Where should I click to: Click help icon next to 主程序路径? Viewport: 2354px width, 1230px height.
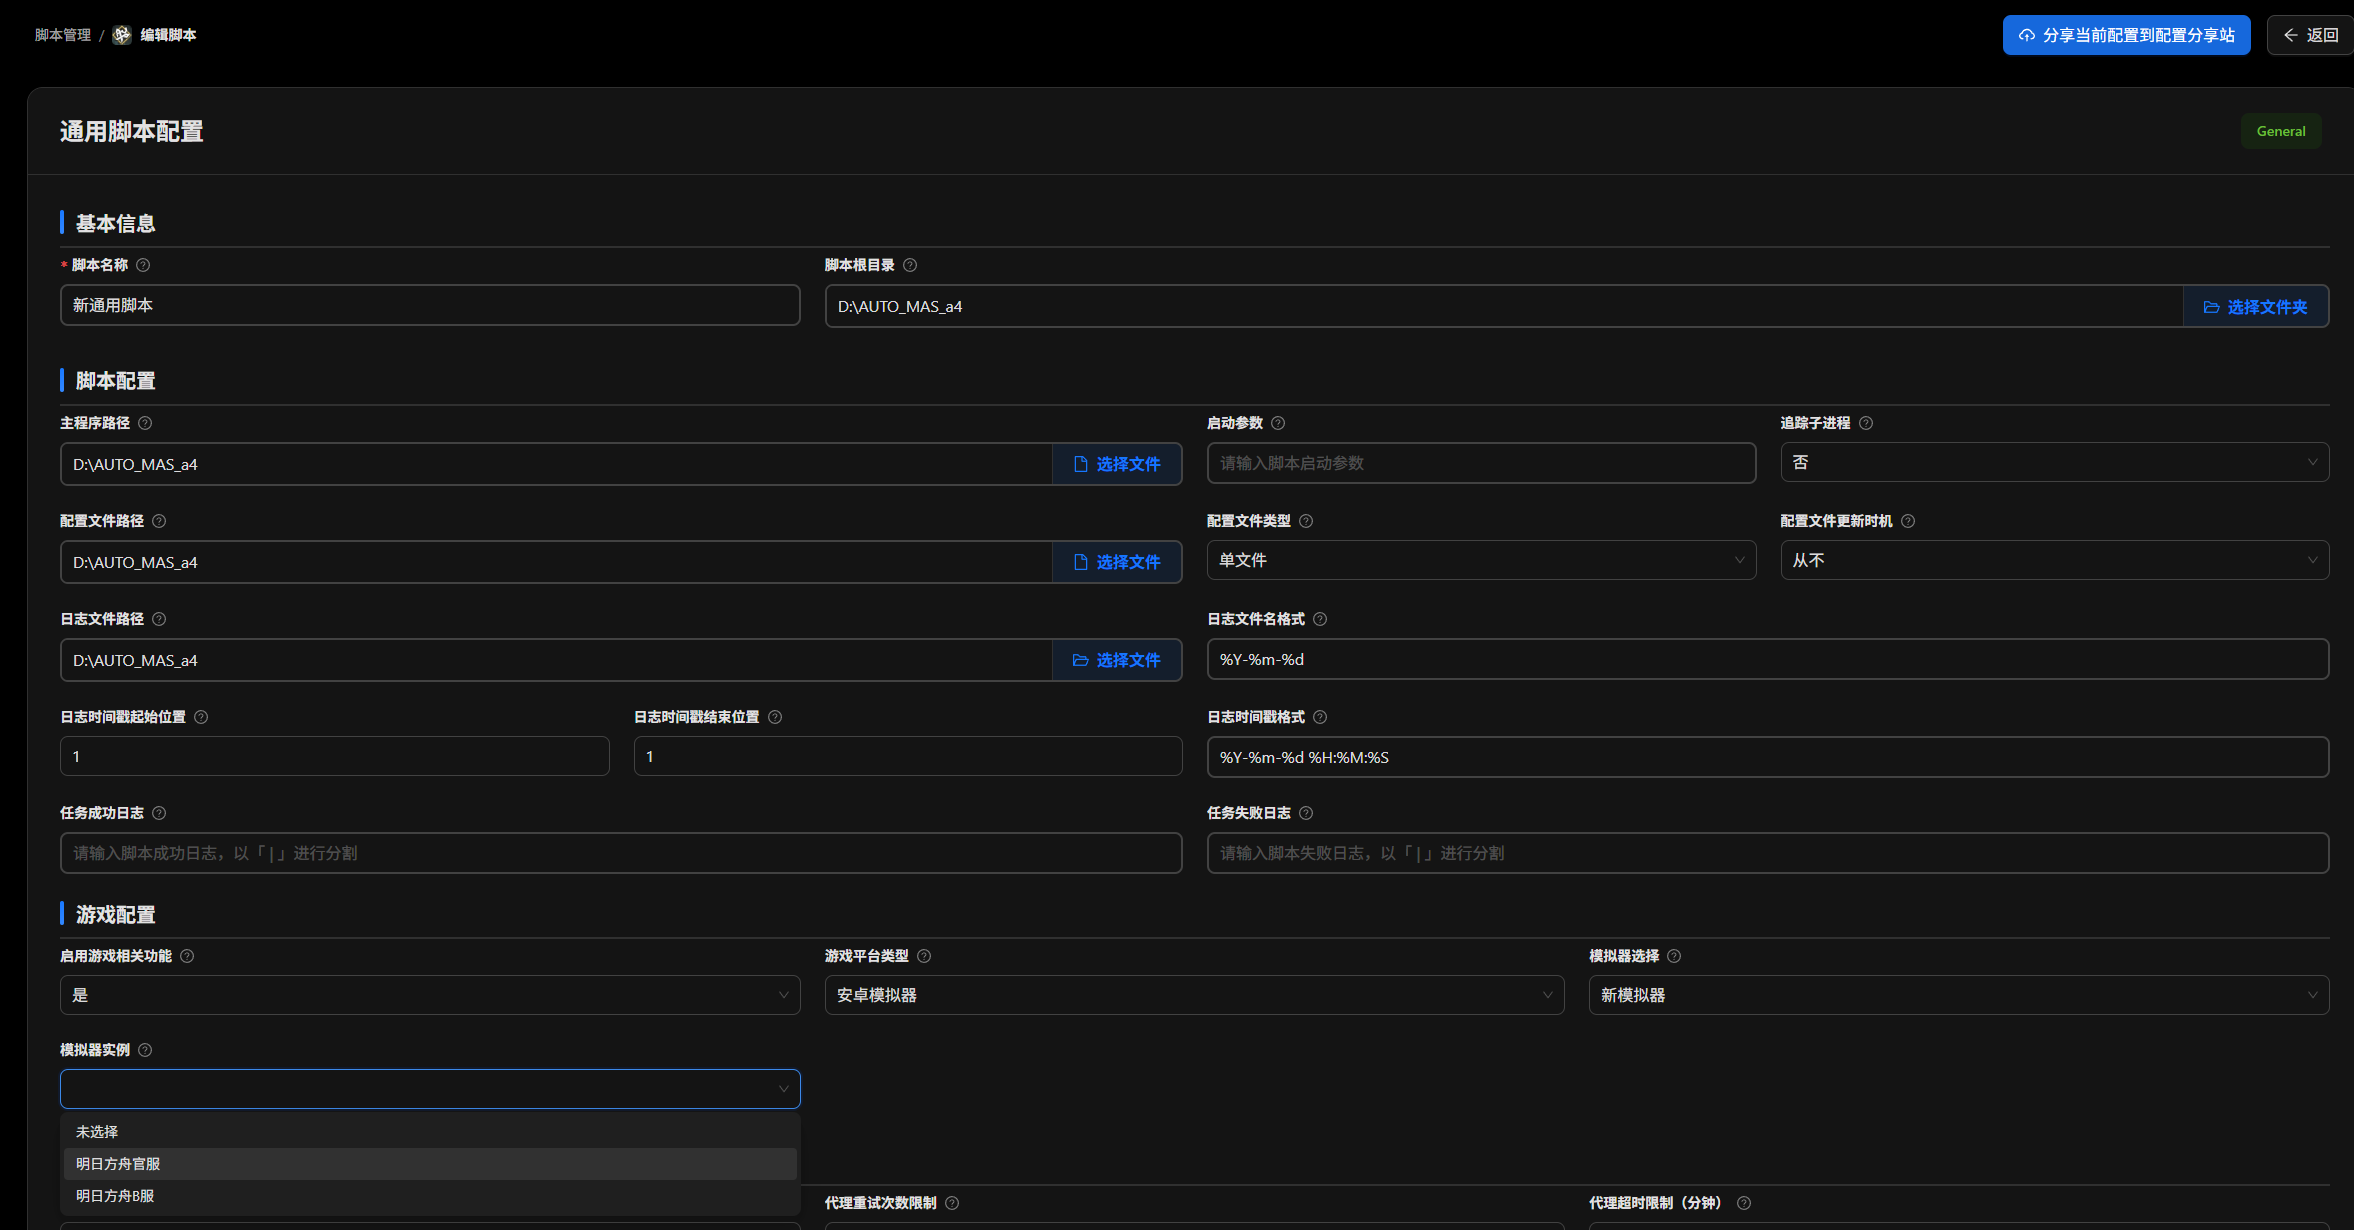coord(145,423)
